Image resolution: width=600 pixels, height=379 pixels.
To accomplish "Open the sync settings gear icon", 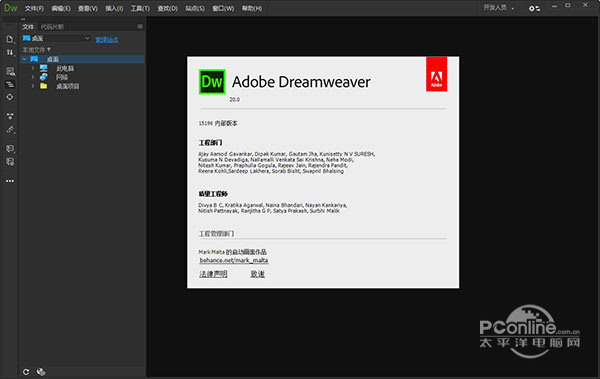I will pyautogui.click(x=535, y=8).
